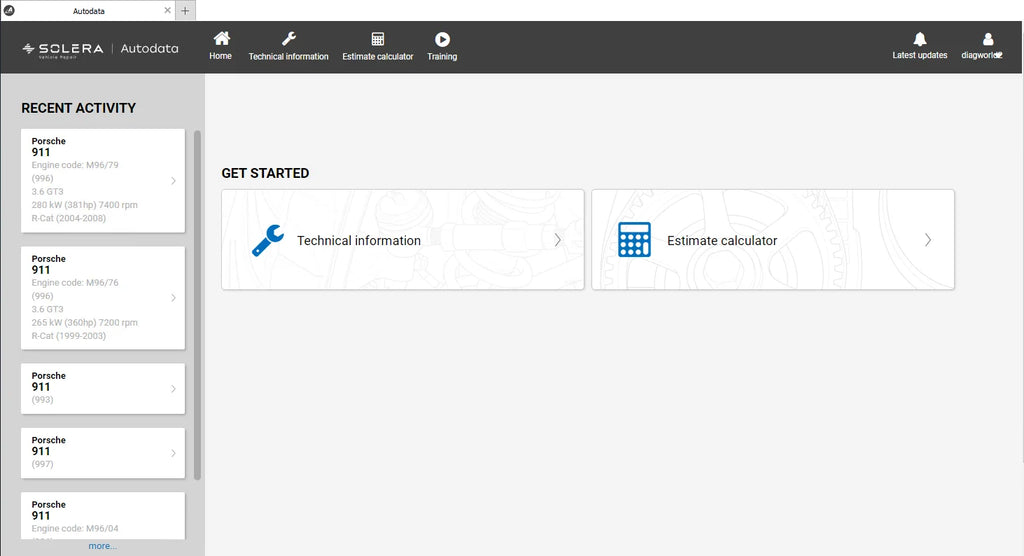Click the chevron on Technical information card

click(x=558, y=240)
